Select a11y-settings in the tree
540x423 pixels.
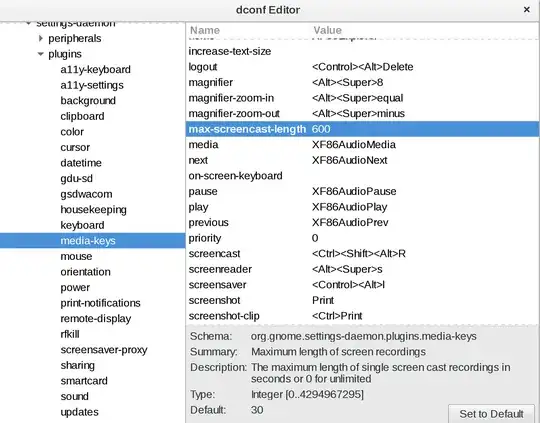pyautogui.click(x=92, y=85)
